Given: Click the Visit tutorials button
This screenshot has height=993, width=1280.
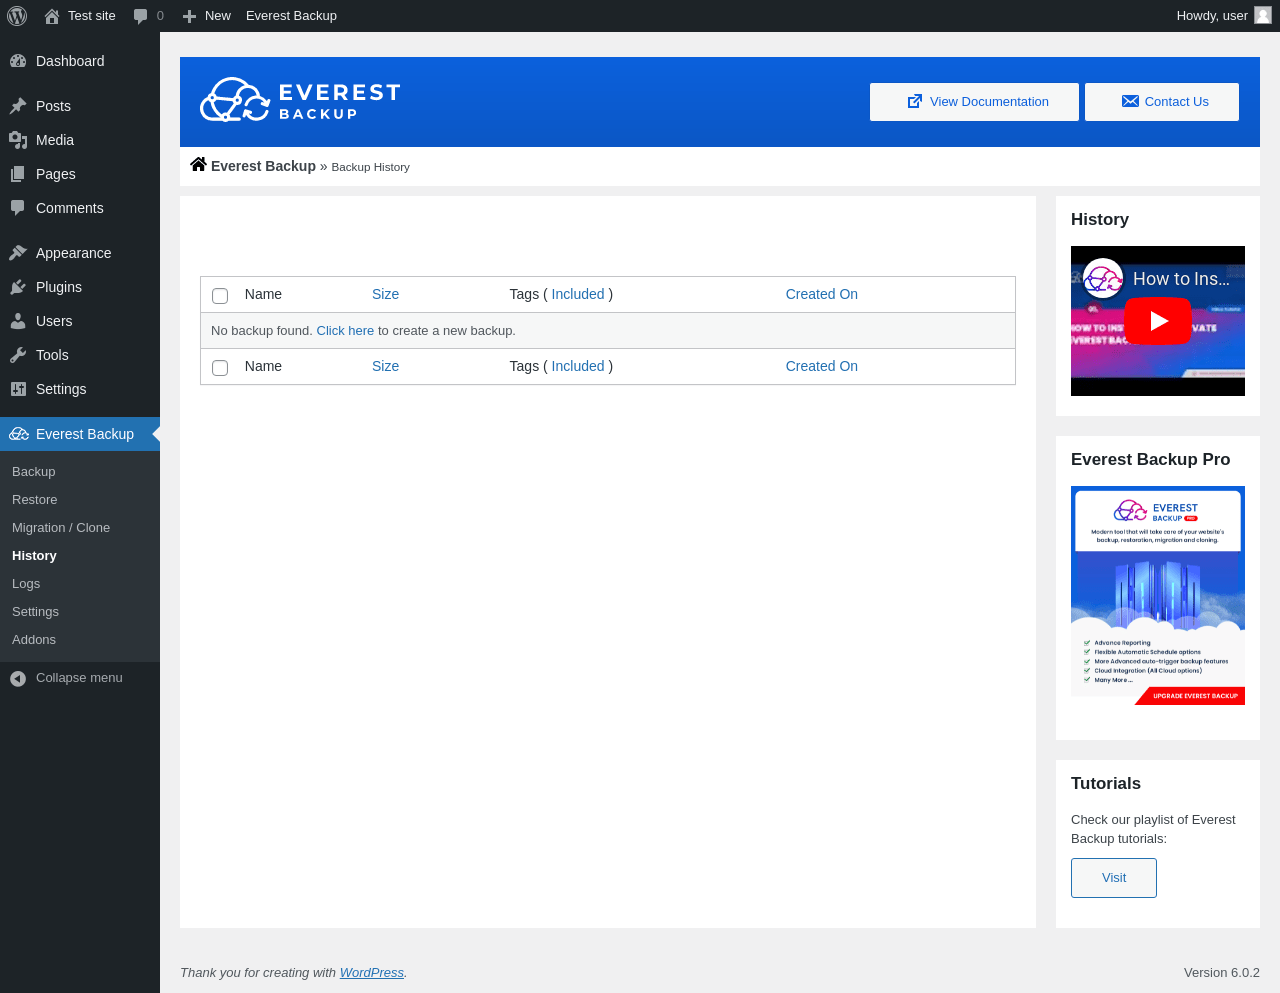Looking at the screenshot, I should (1114, 878).
